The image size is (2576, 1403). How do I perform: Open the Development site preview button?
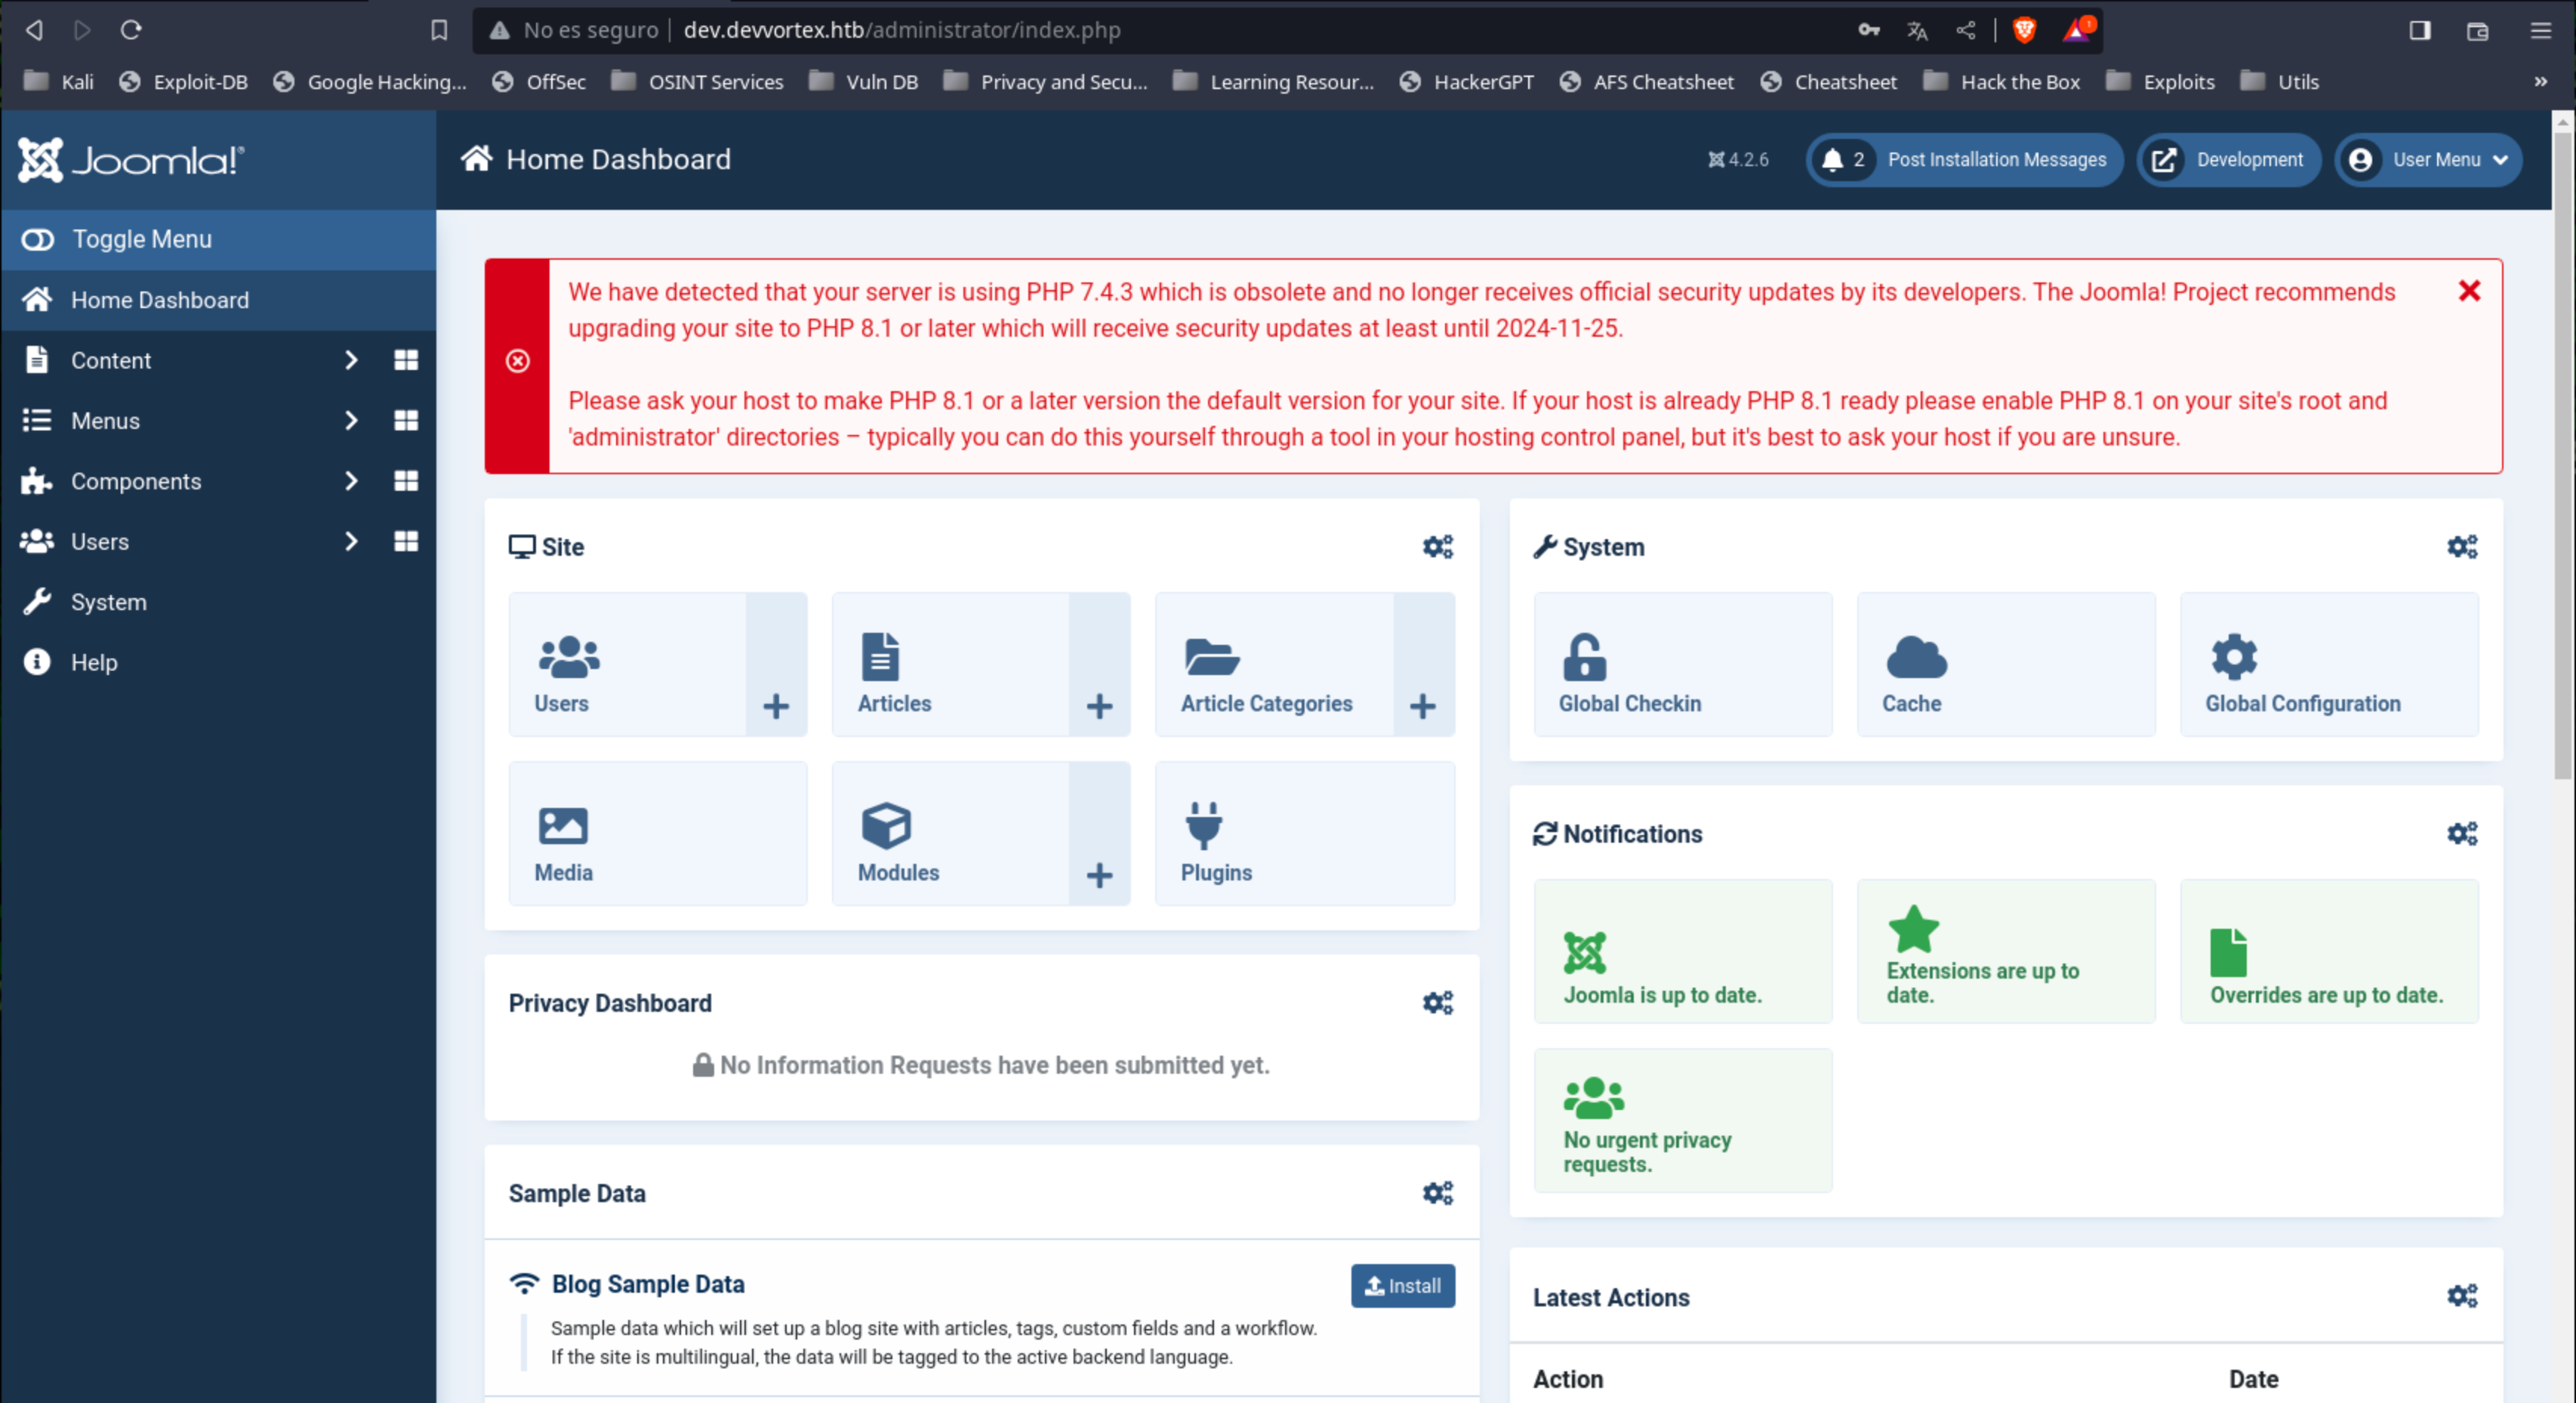(x=2229, y=160)
